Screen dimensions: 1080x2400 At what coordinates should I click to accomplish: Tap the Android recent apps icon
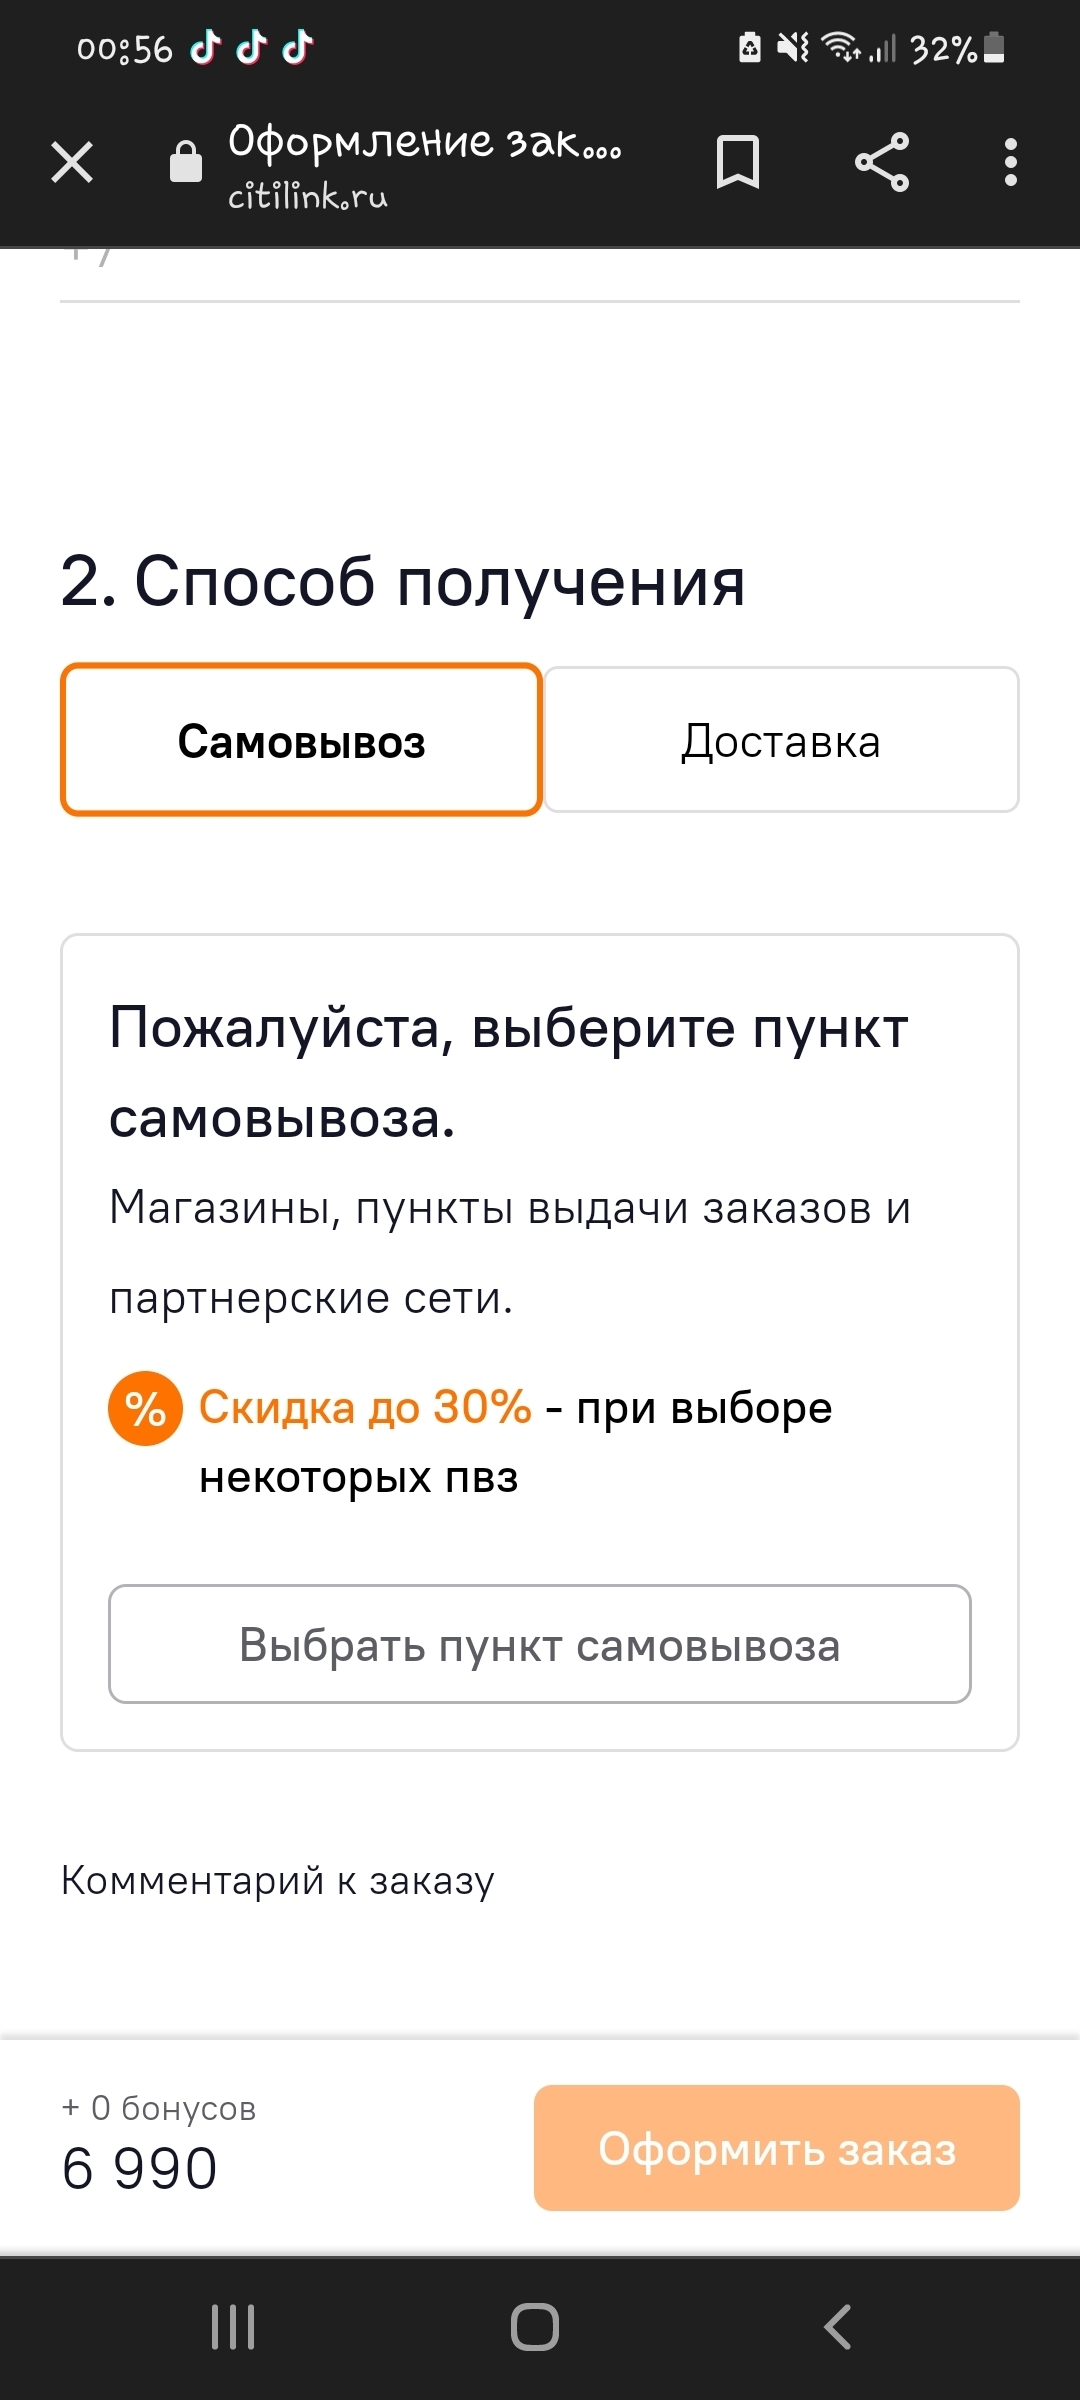click(x=233, y=2326)
